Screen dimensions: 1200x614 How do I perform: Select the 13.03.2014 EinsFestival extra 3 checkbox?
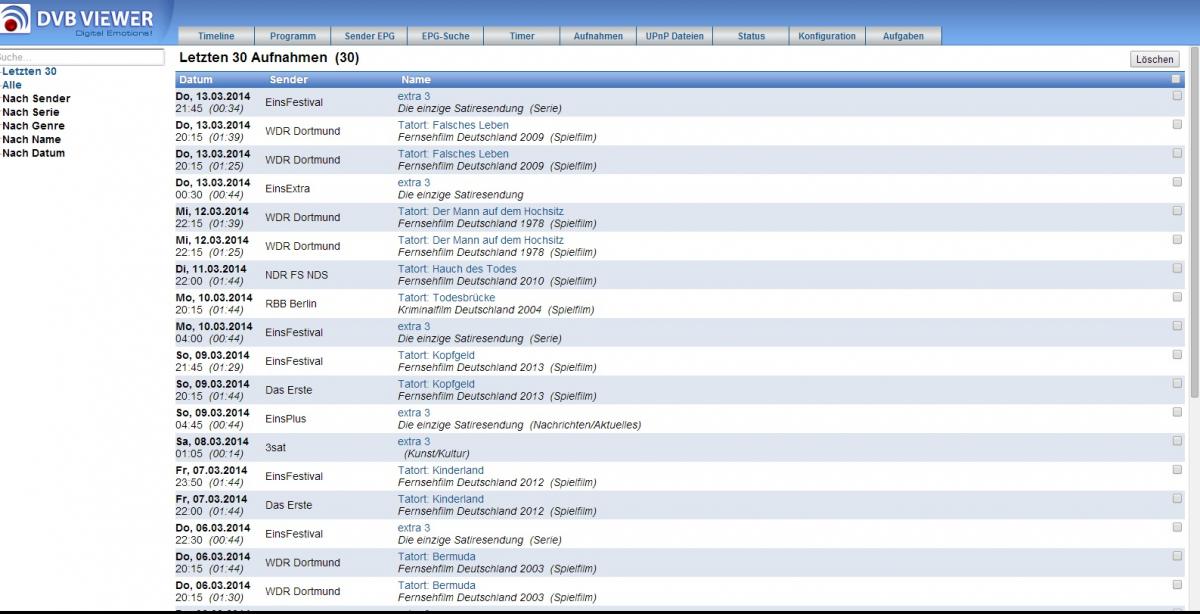tap(1177, 96)
